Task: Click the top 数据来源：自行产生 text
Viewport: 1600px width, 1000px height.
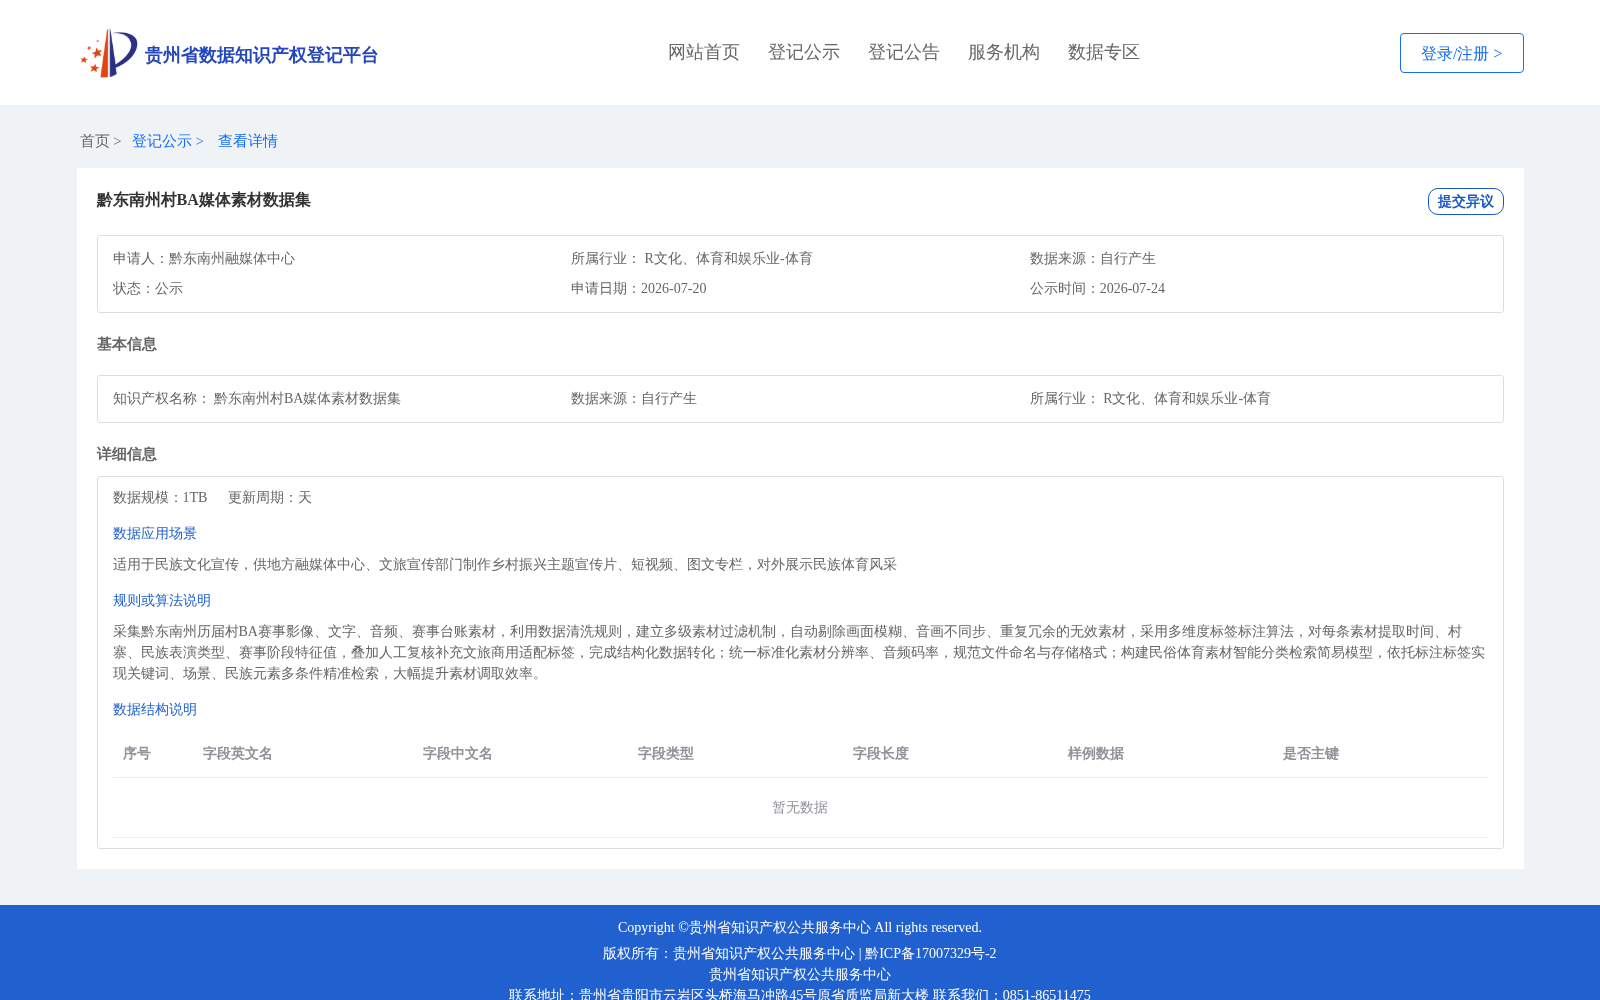Action: click(x=1093, y=258)
